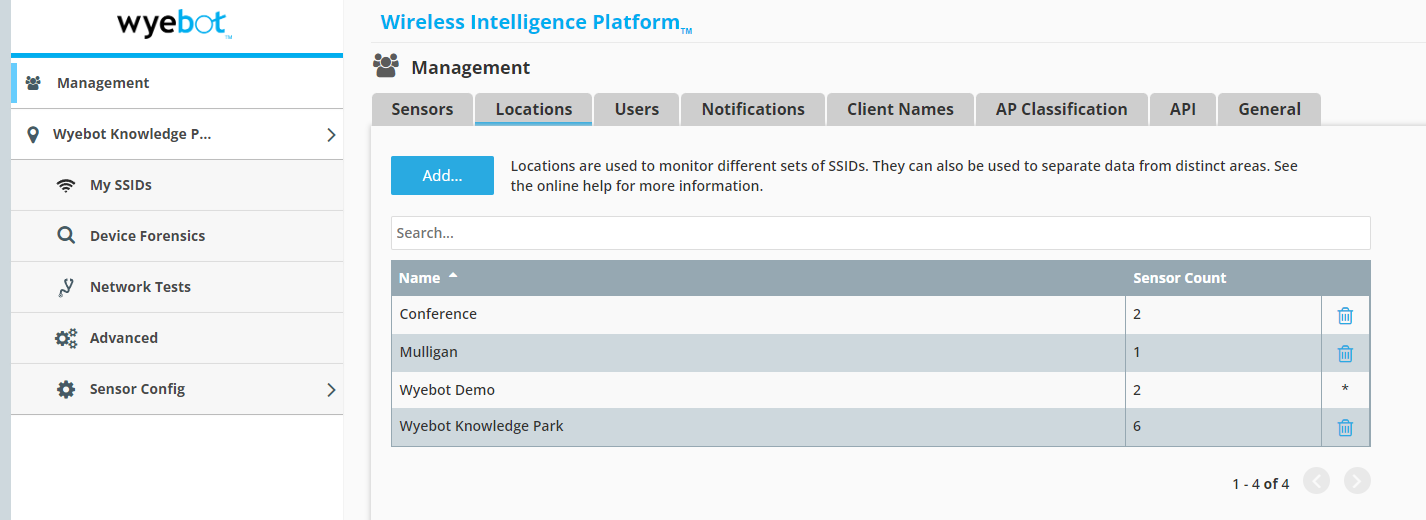Select the Locations tab
The image size is (1426, 520).
click(534, 109)
